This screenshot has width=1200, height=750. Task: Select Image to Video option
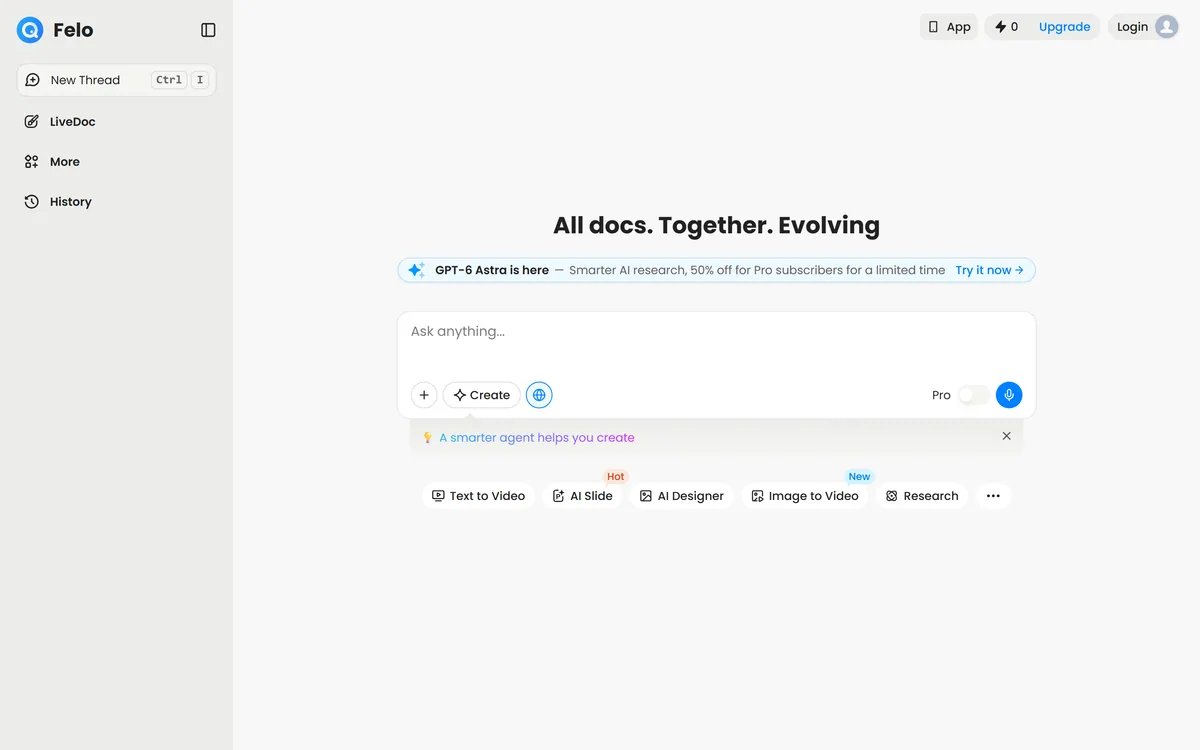pyautogui.click(x=805, y=496)
